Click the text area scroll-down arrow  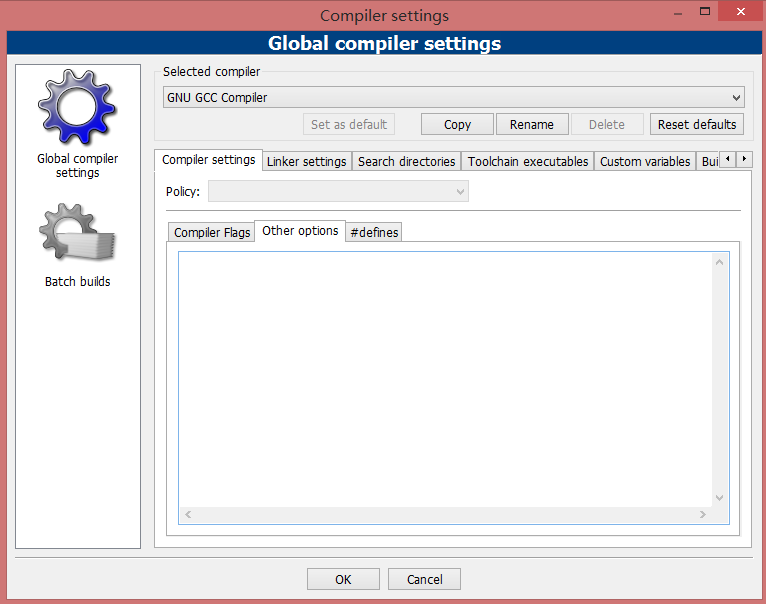click(719, 497)
